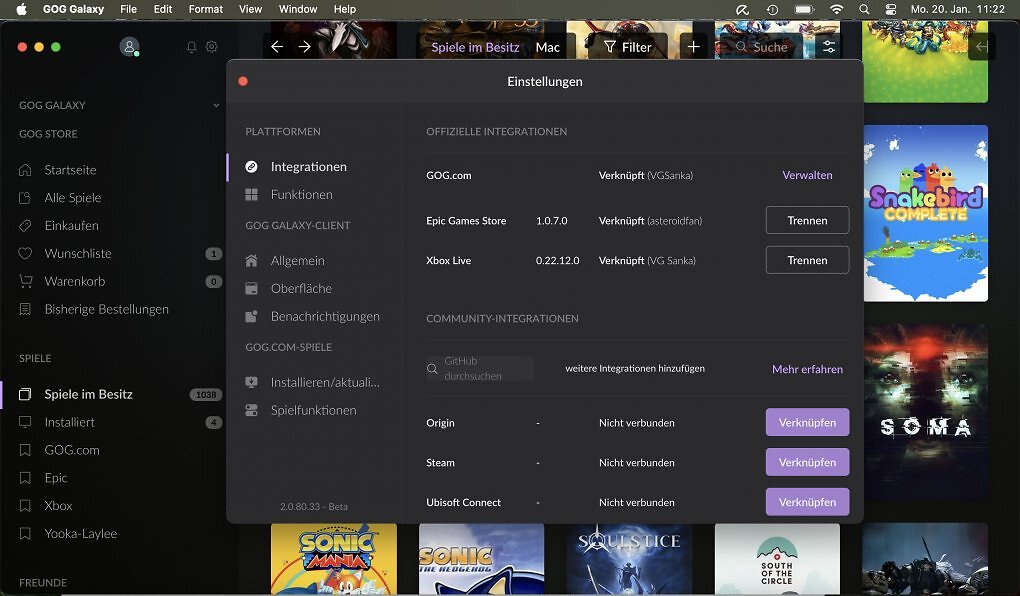Click the Wi-Fi status icon
Image resolution: width=1020 pixels, height=596 pixels.
(x=837, y=9)
